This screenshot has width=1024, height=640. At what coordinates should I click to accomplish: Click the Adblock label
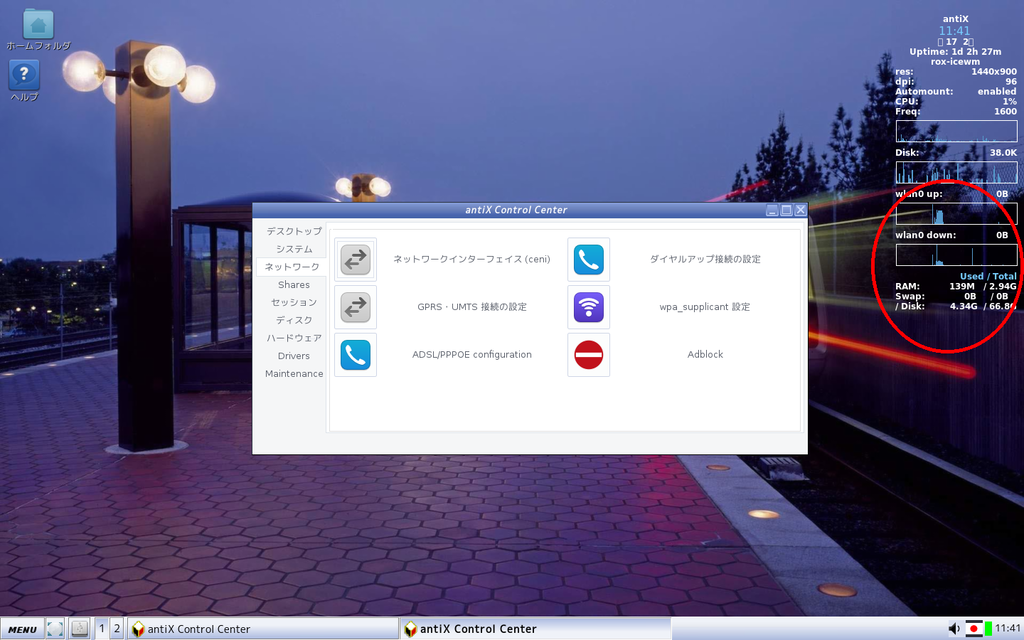click(x=705, y=355)
